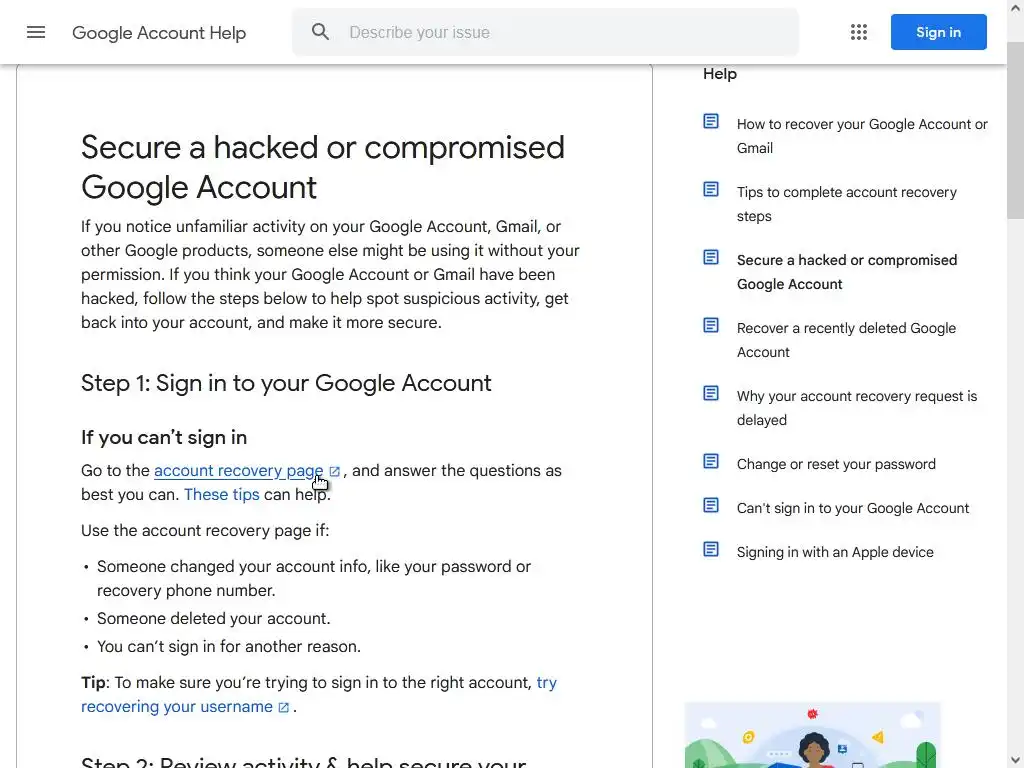This screenshot has height=768, width=1024.
Task: Click the 'Google Account Help' header title
Action: click(159, 33)
